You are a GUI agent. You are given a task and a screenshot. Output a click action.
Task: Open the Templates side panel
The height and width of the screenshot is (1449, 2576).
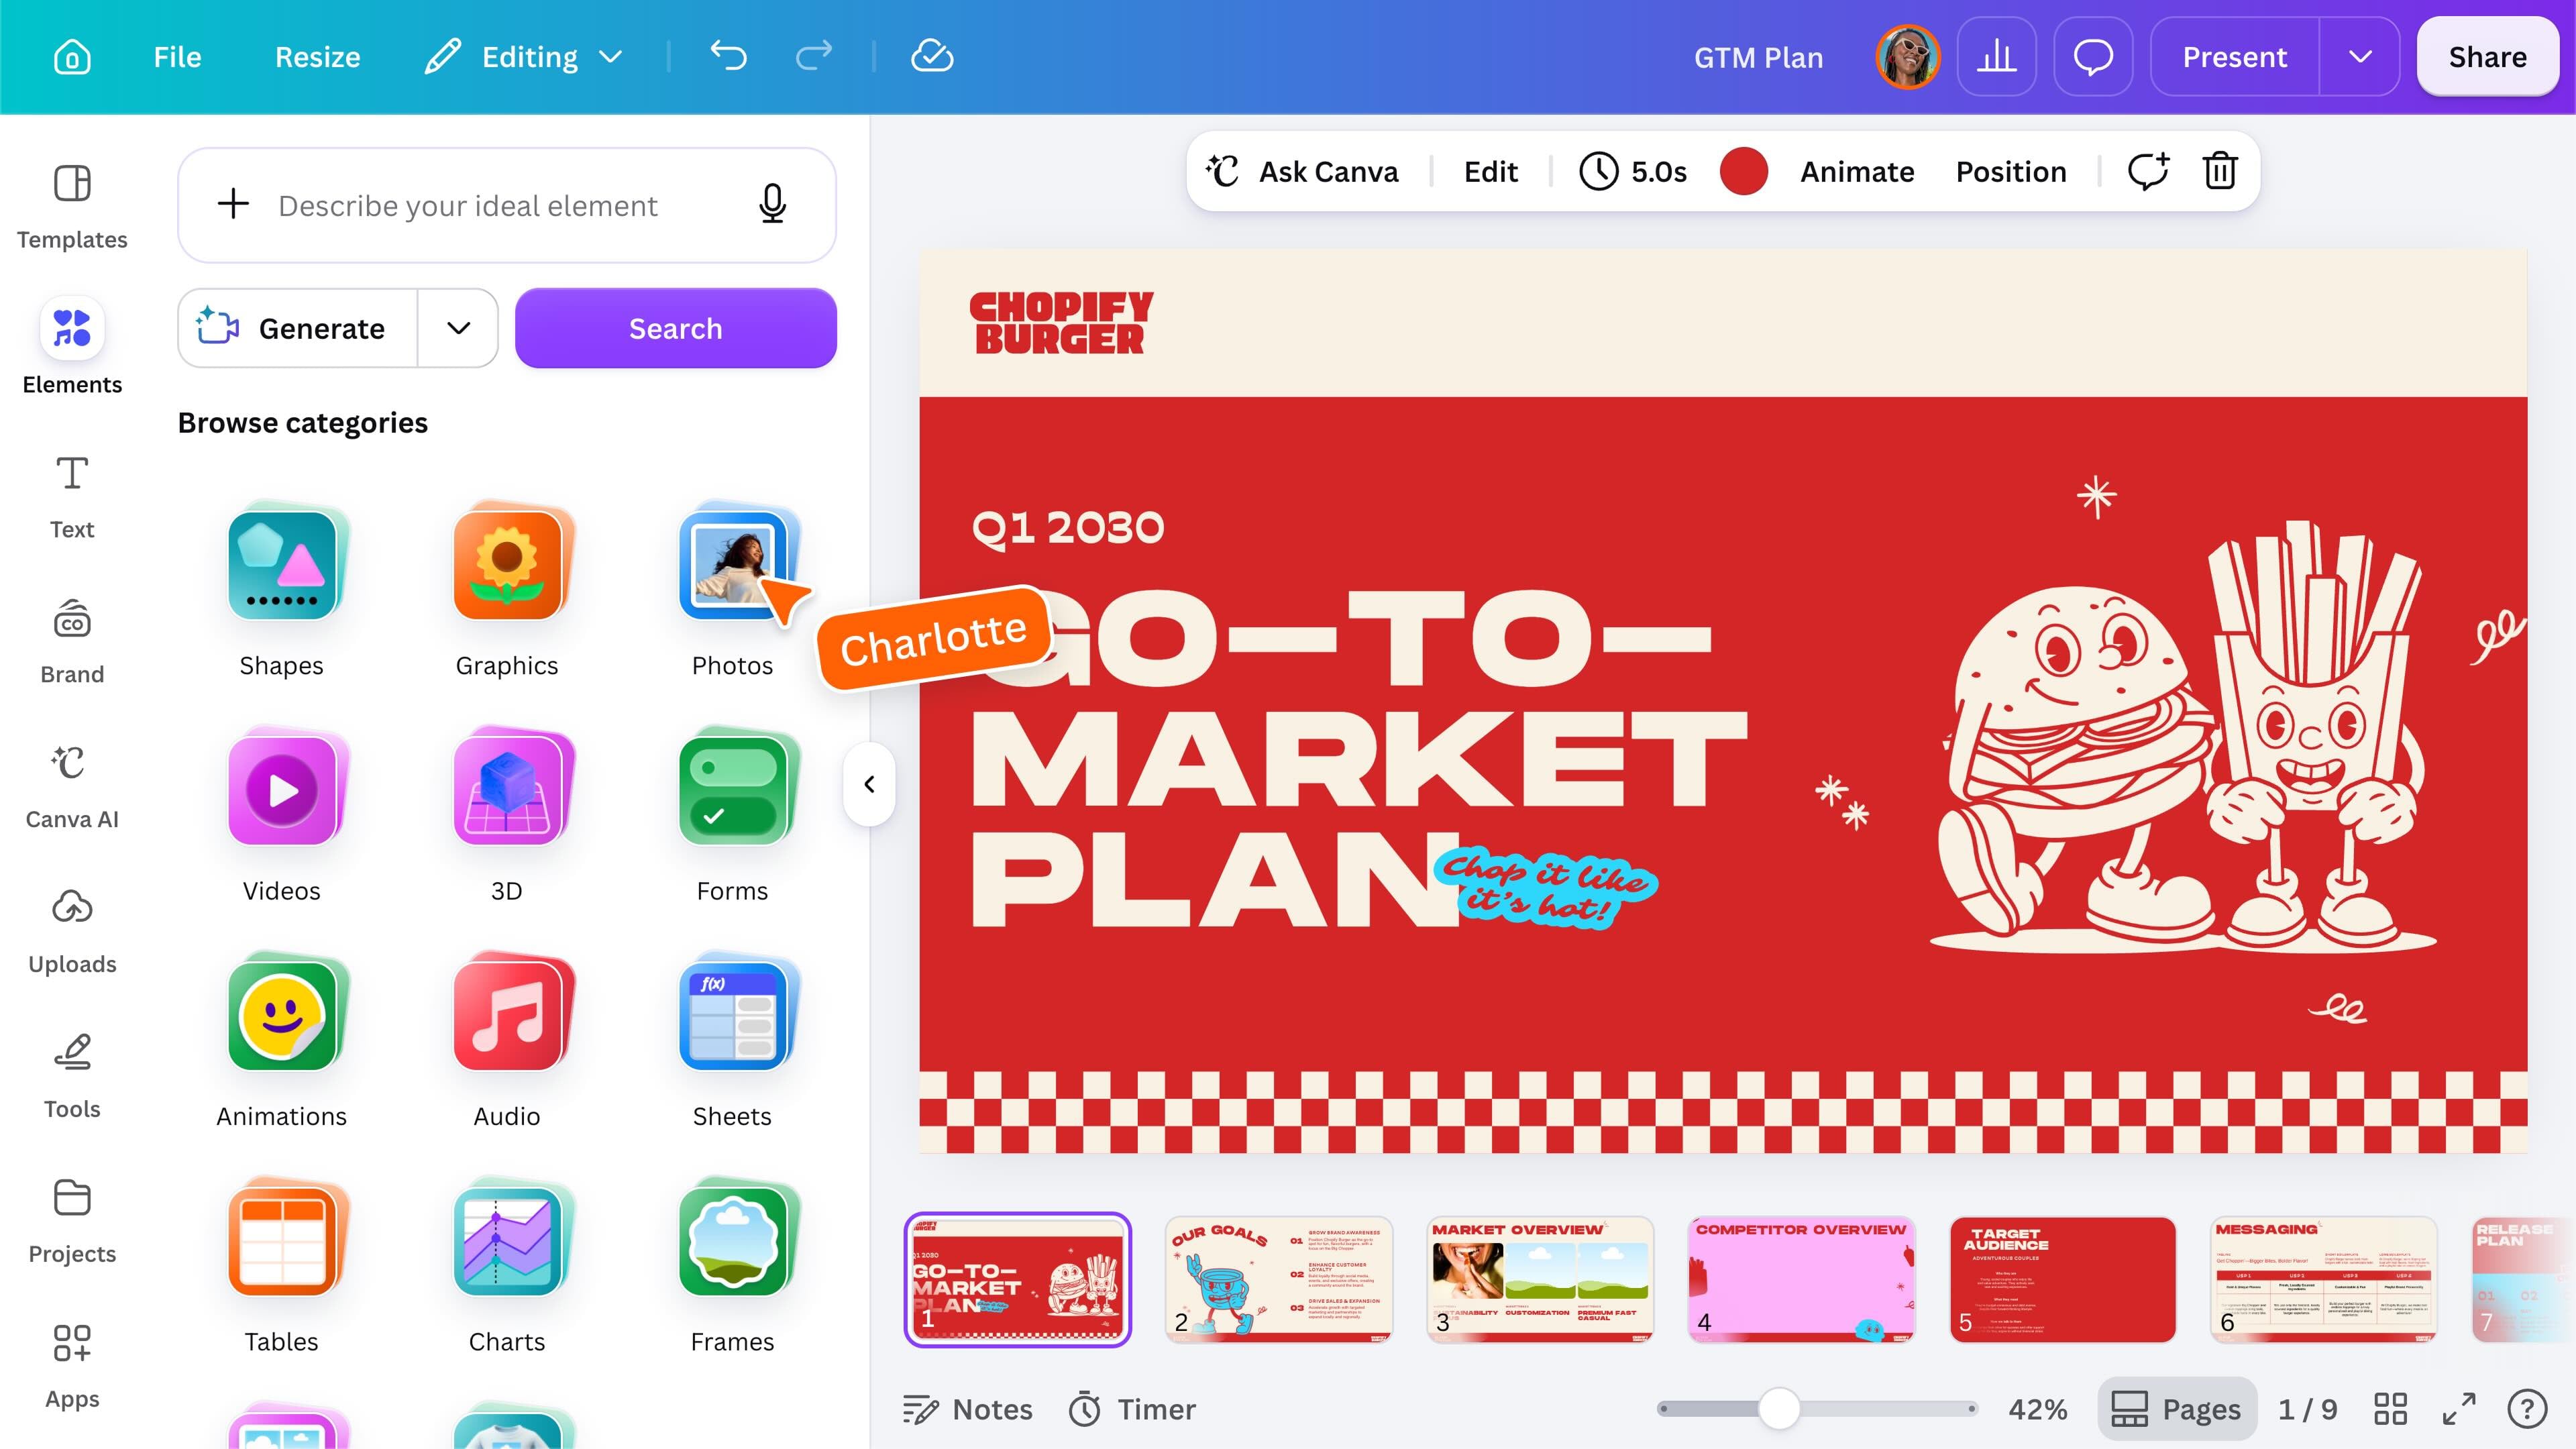click(x=72, y=207)
